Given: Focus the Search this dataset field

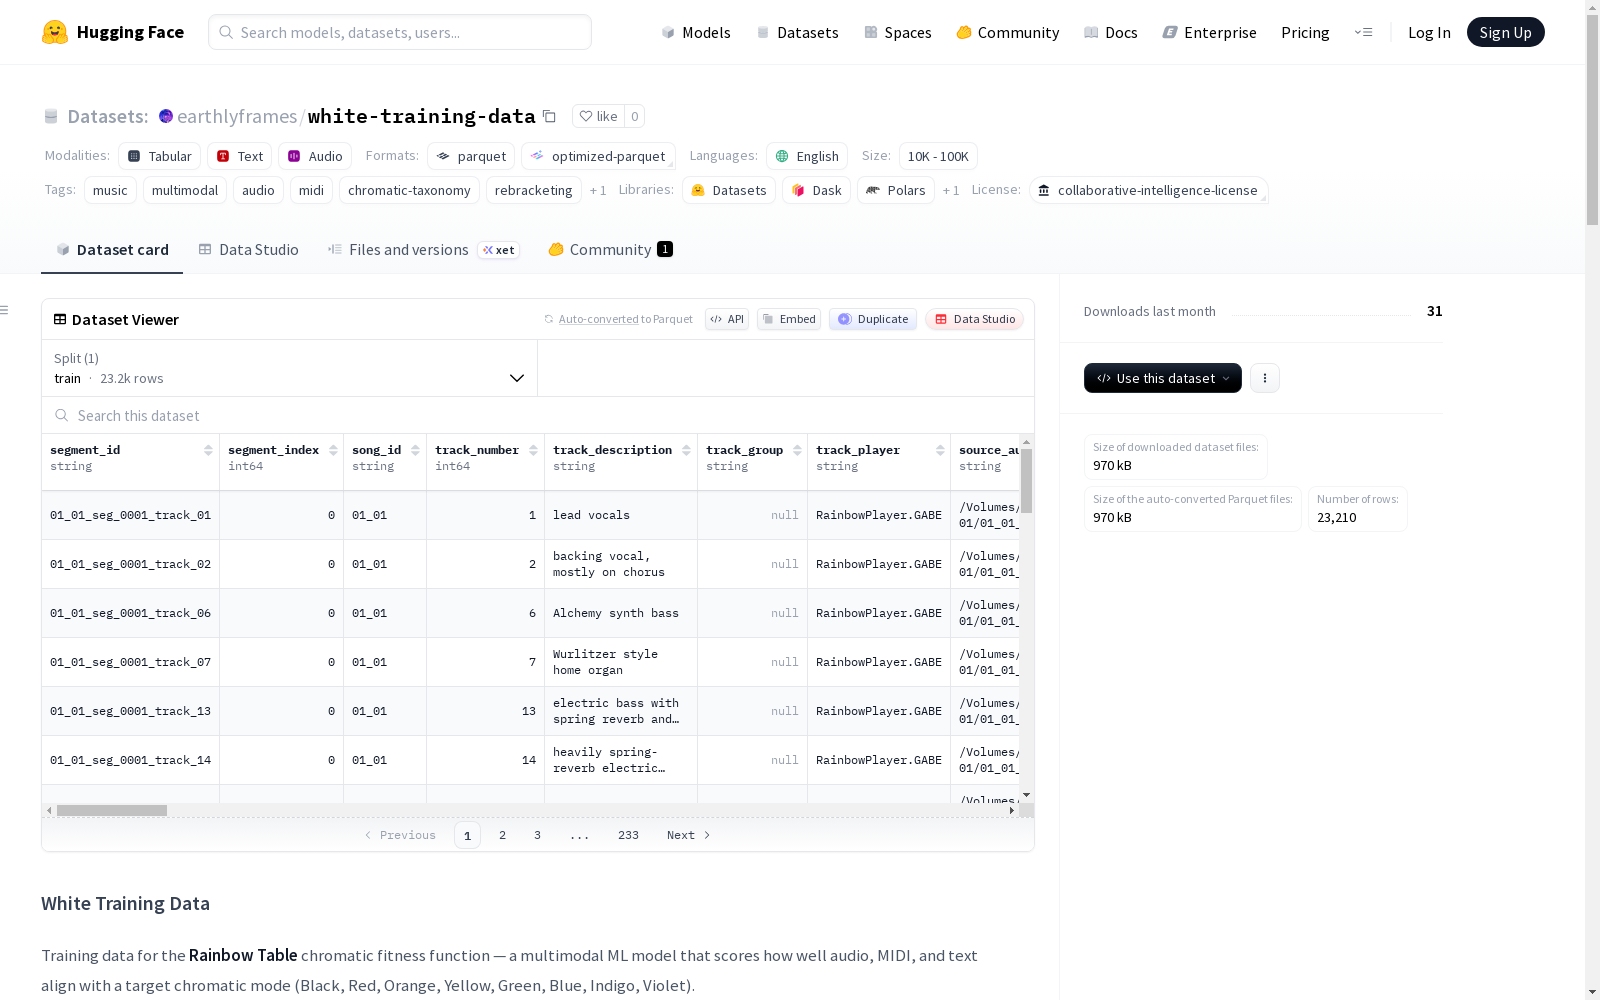Looking at the screenshot, I should click(538, 415).
